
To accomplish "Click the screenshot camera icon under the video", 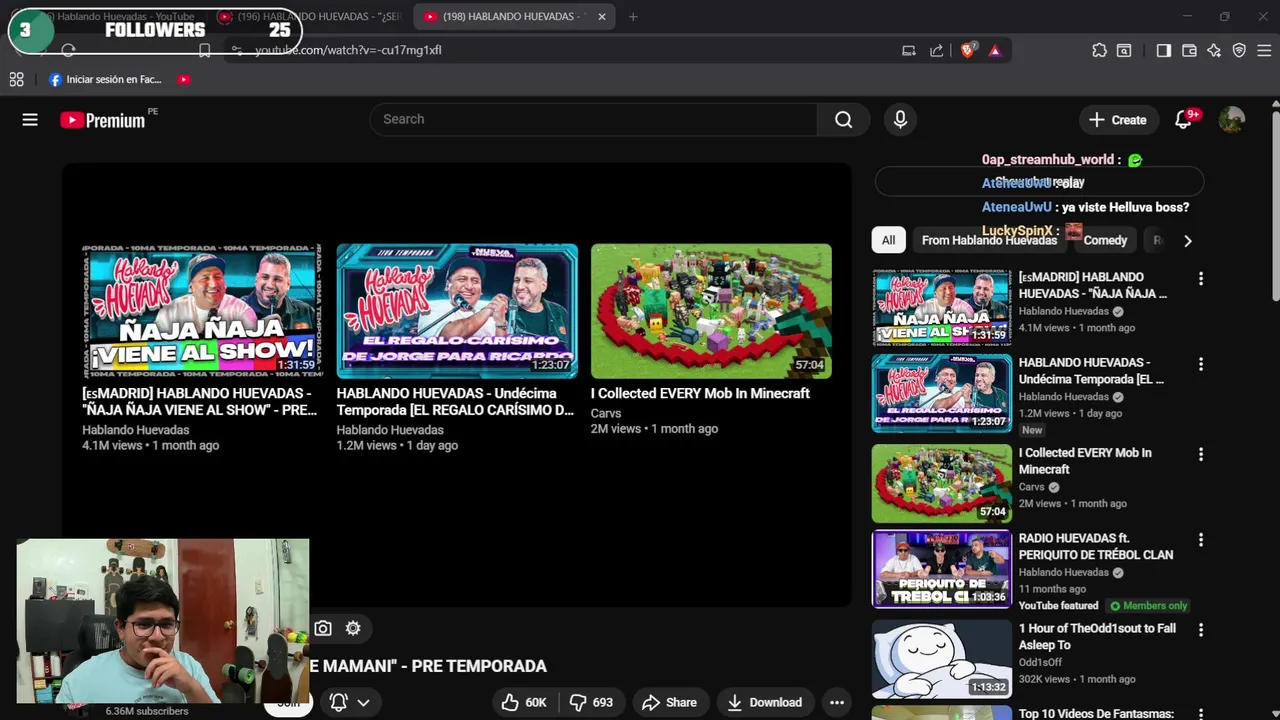I will [322, 628].
